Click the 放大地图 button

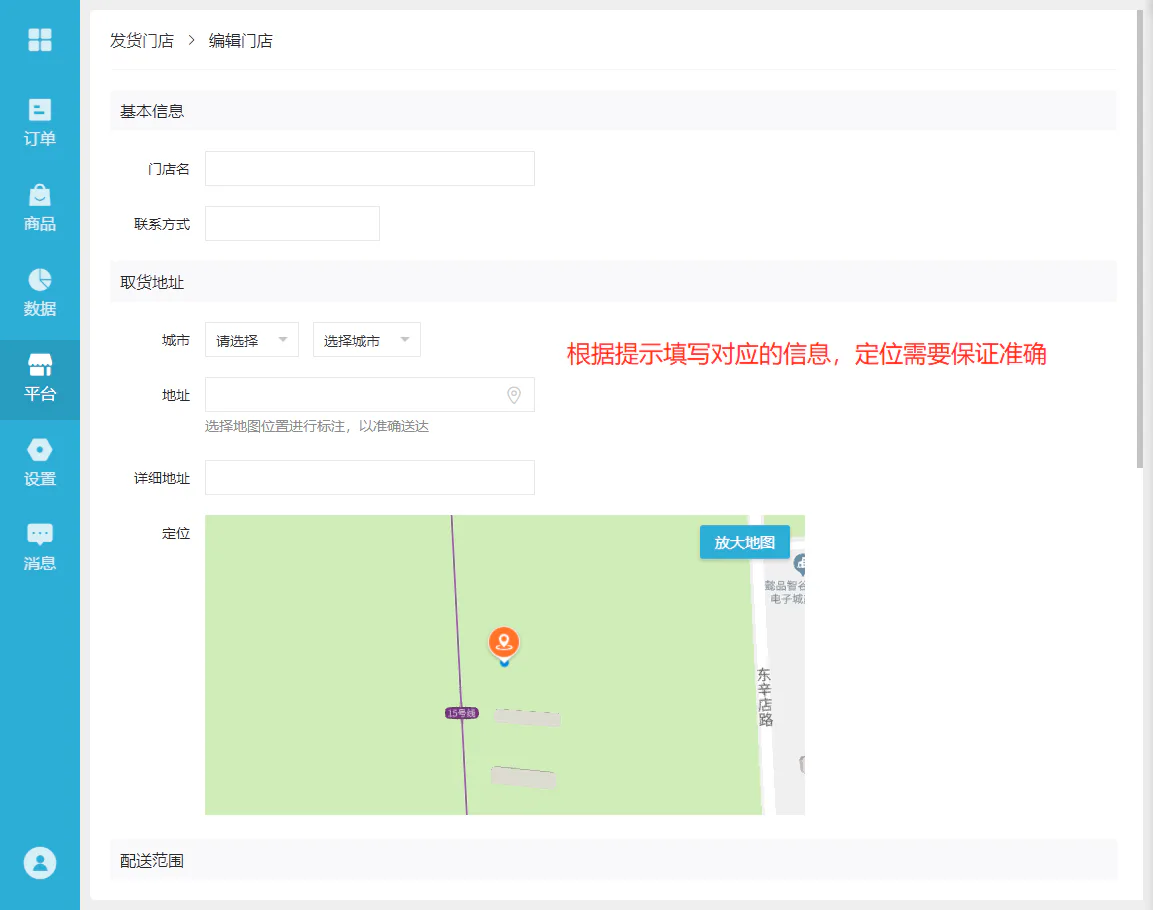click(x=744, y=542)
